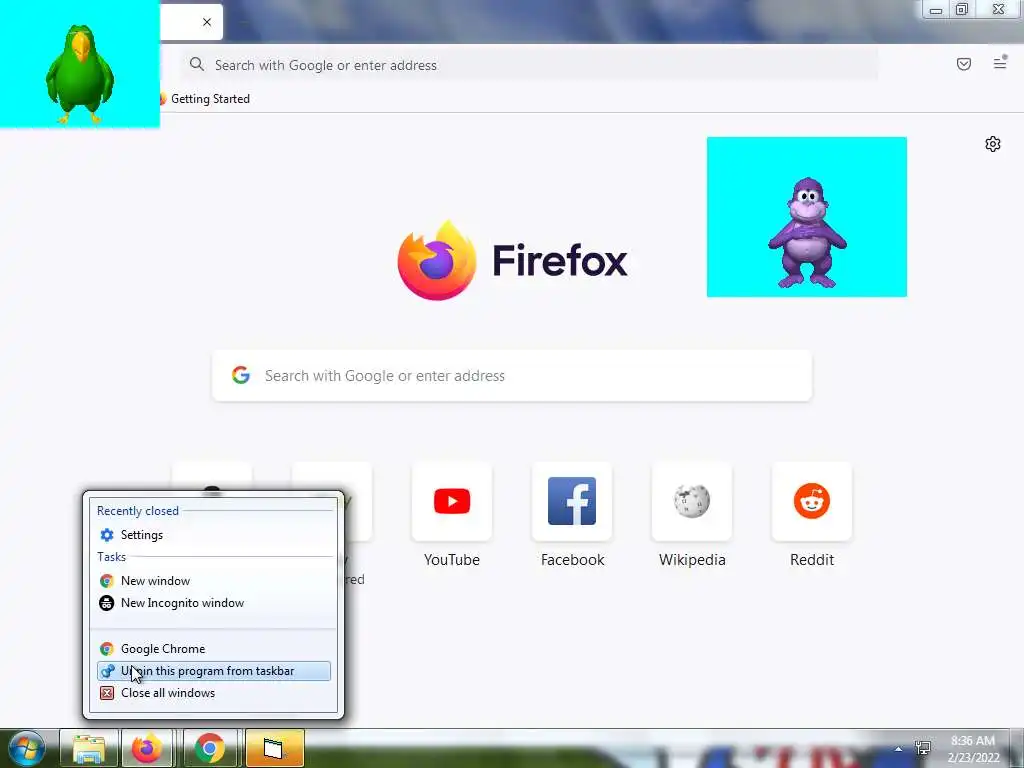Click the Tasks header in jump list
Viewport: 1024px width, 768px height.
tap(112, 556)
